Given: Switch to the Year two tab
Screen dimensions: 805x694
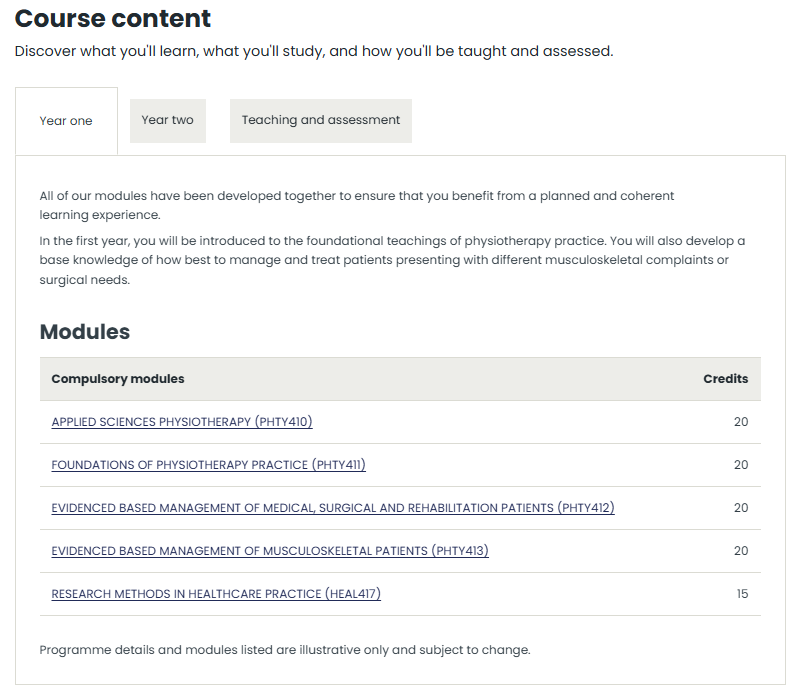Looking at the screenshot, I should 167,120.
